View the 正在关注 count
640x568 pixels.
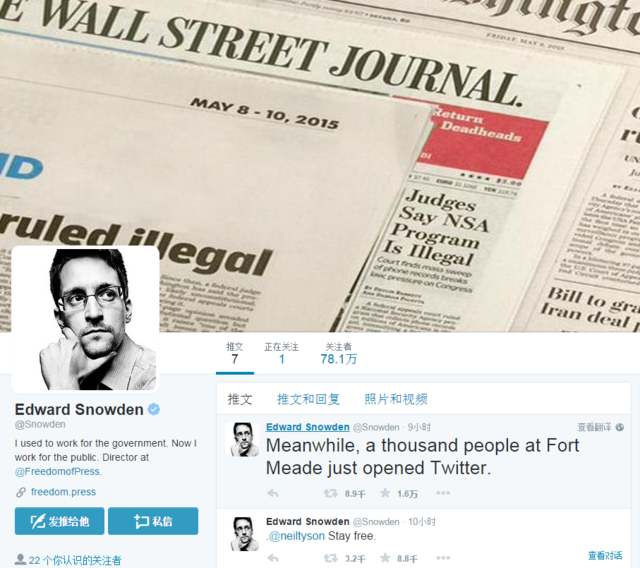[282, 354]
